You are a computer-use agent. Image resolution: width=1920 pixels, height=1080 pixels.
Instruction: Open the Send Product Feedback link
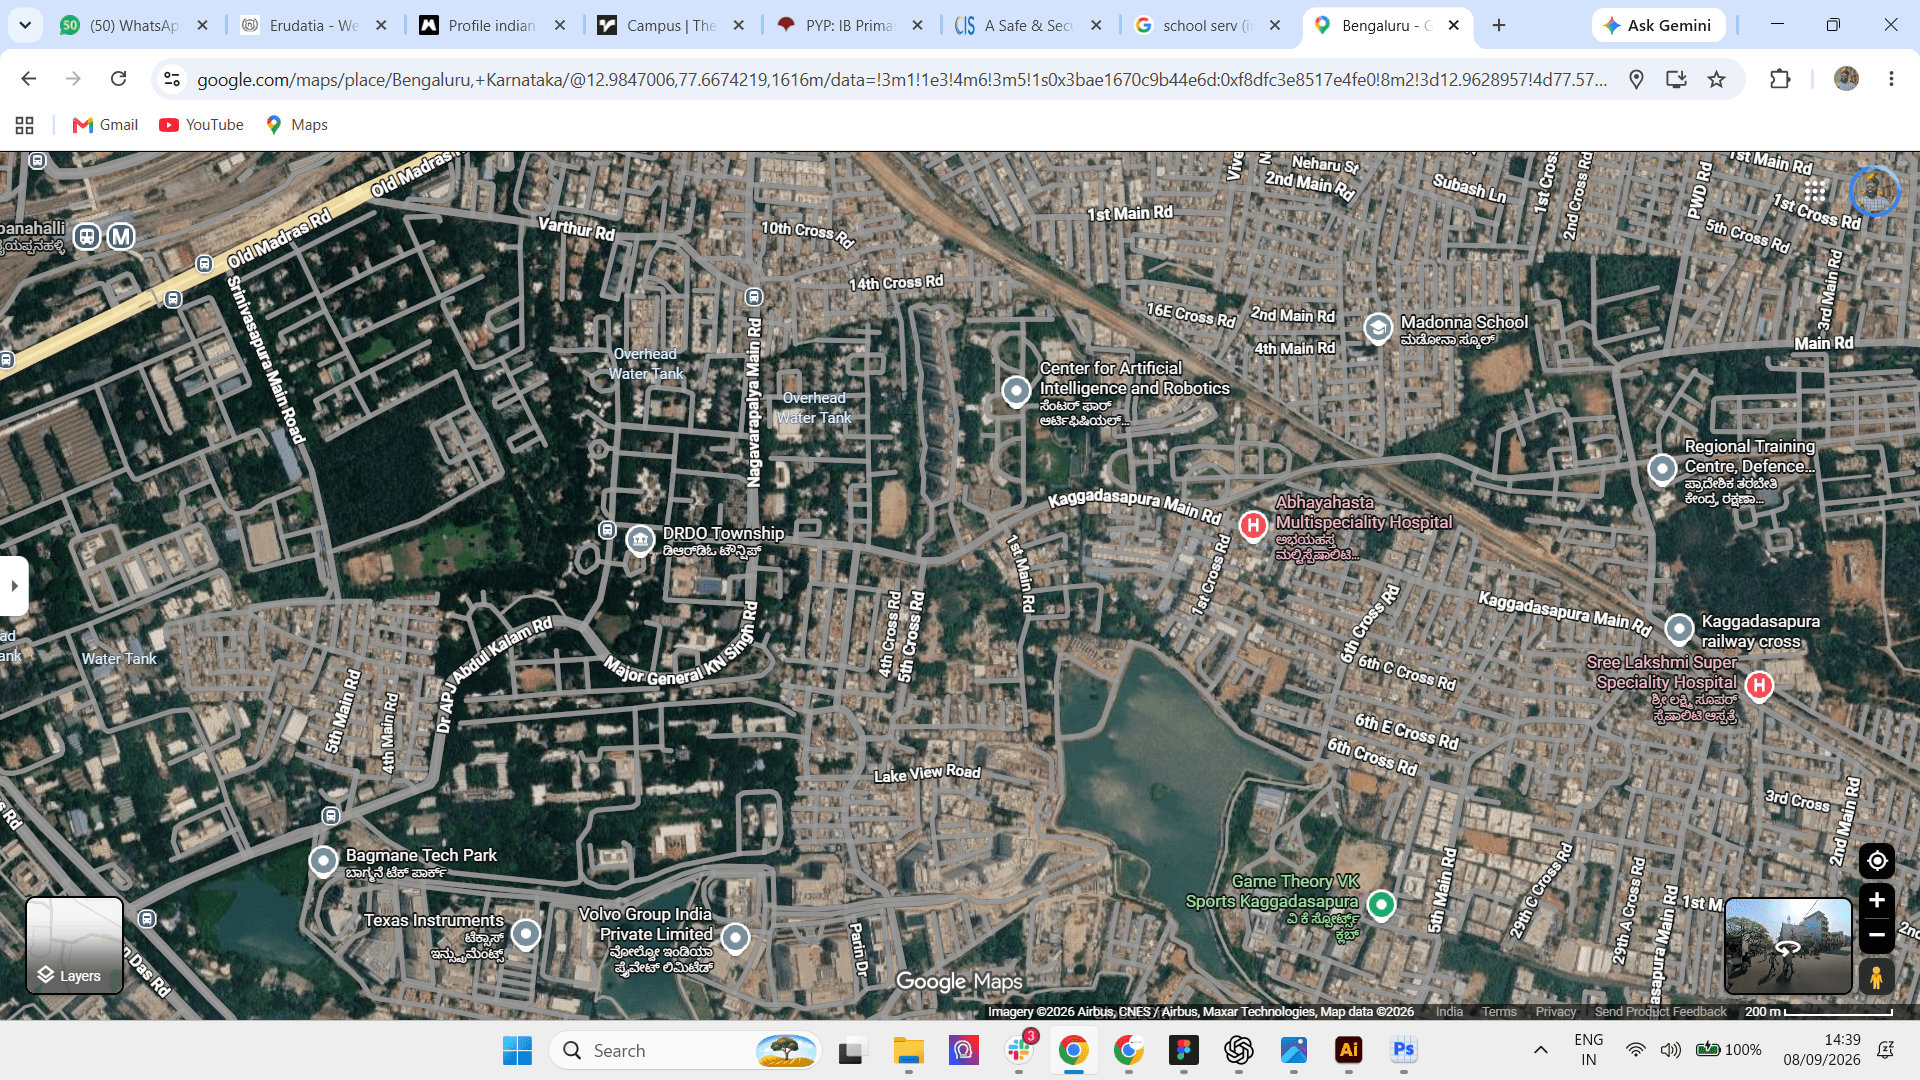tap(1660, 1012)
